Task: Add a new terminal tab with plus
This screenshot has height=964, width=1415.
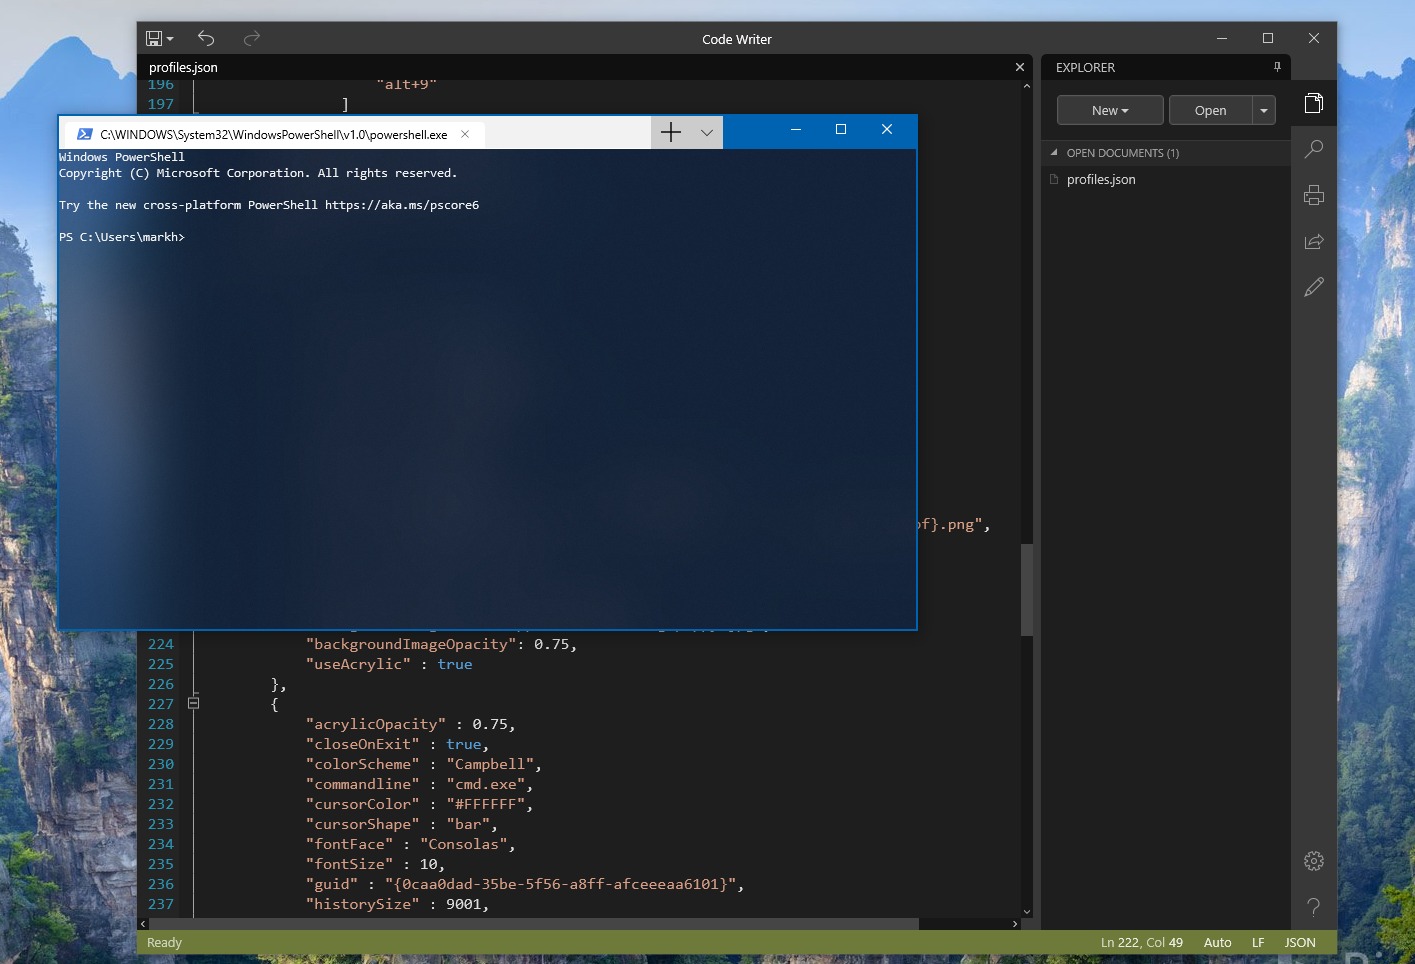Action: tap(671, 132)
